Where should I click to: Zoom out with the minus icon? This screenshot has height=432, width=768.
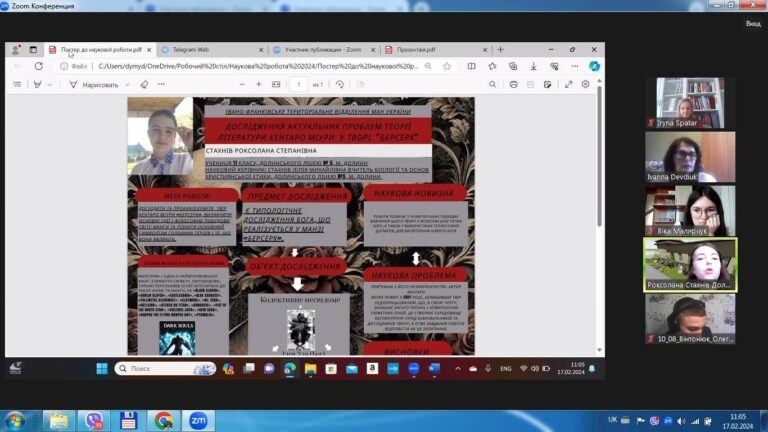[242, 84]
